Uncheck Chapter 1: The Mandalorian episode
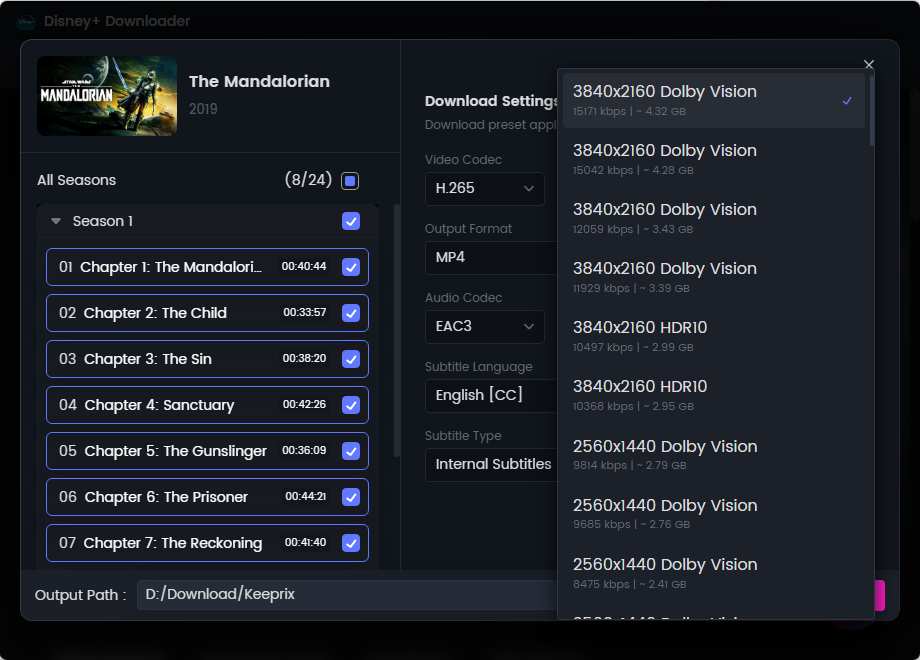 351,267
